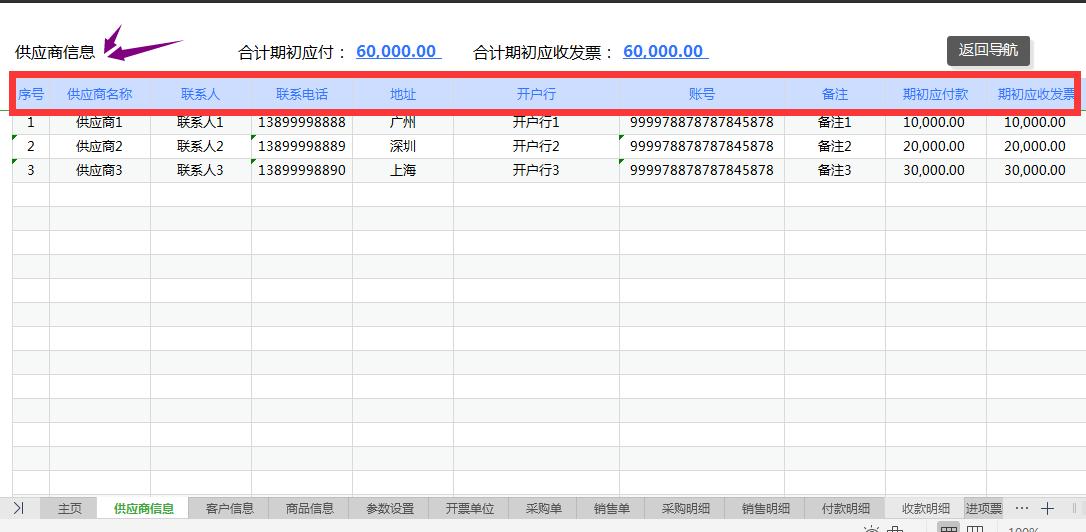
Task: Select the 联系人1 cell
Action: click(x=200, y=123)
